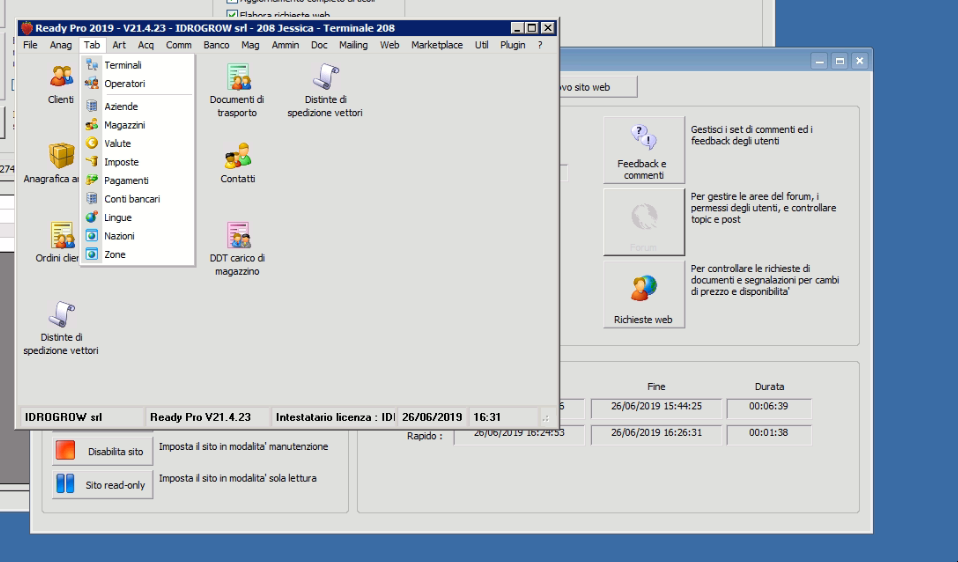
Task: Click IDROGROW srl in status bar
Action: pyautogui.click(x=82, y=417)
